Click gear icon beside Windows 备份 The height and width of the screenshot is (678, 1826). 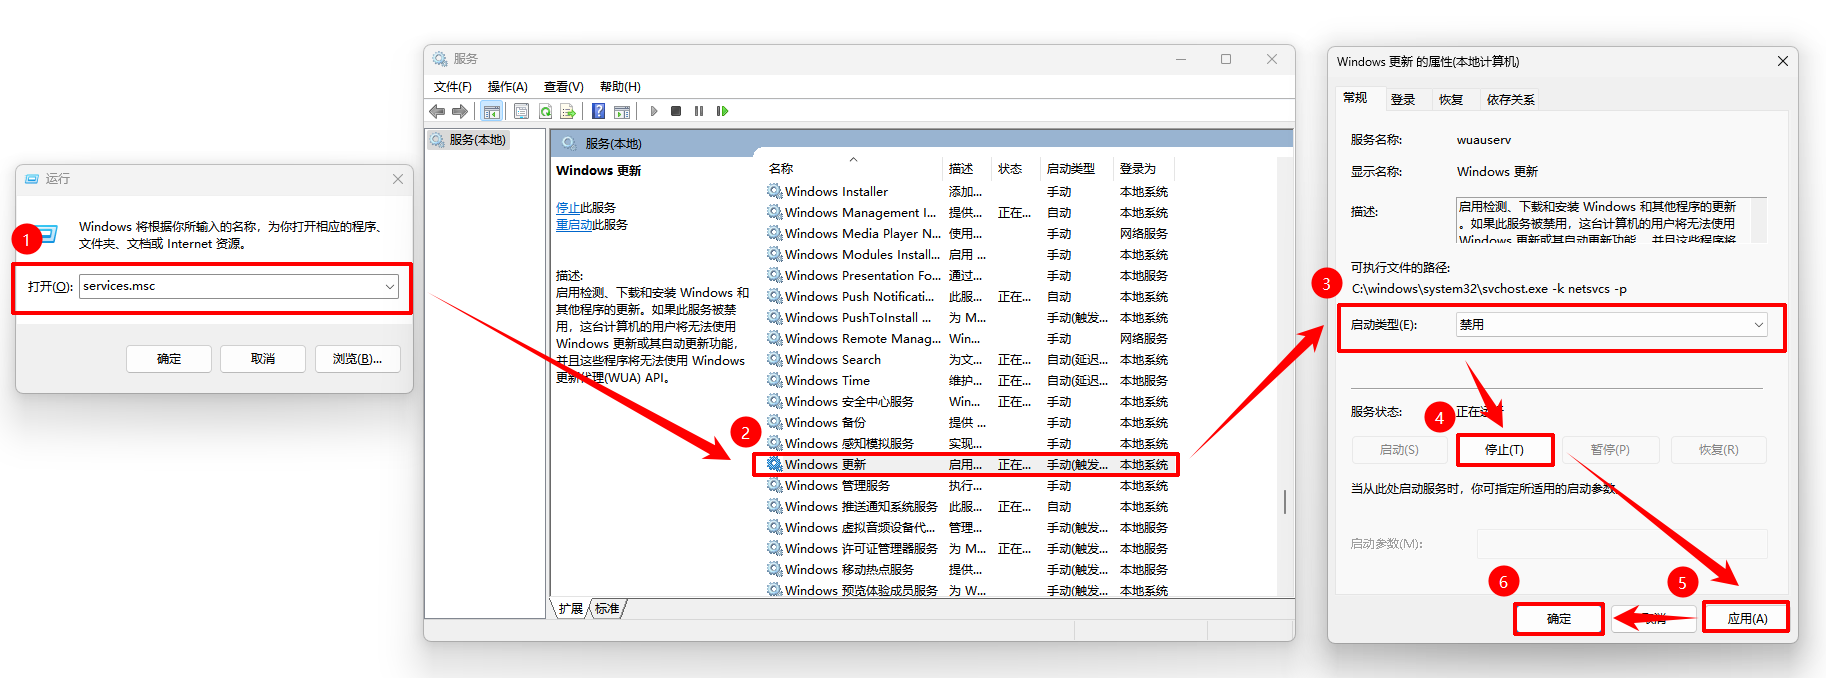coord(775,422)
